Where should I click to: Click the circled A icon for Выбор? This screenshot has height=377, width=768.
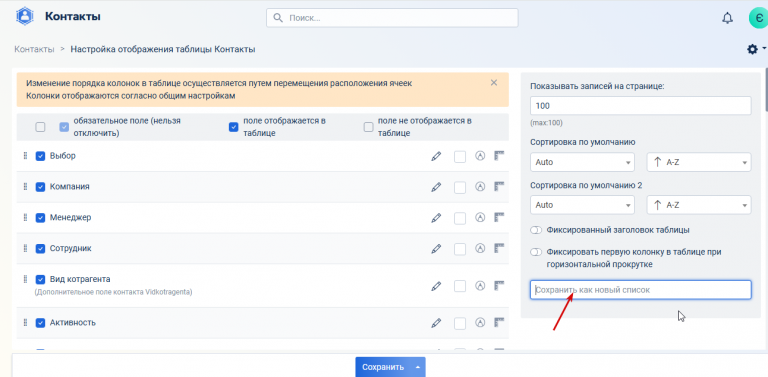480,156
